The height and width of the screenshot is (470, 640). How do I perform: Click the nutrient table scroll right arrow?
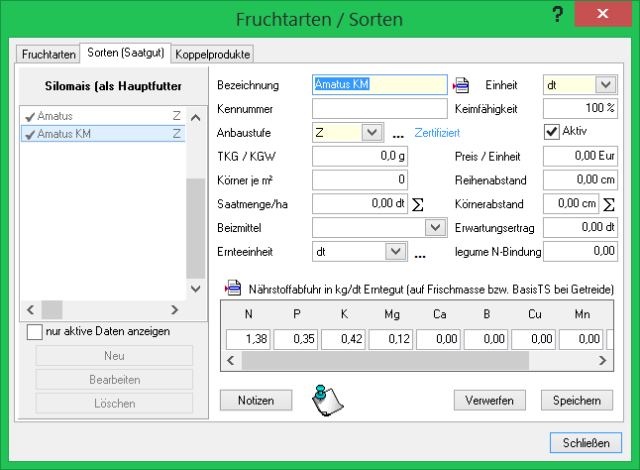coord(602,361)
